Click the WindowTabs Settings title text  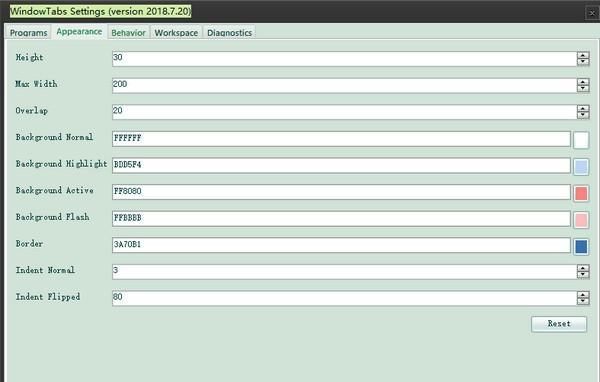tap(100, 11)
